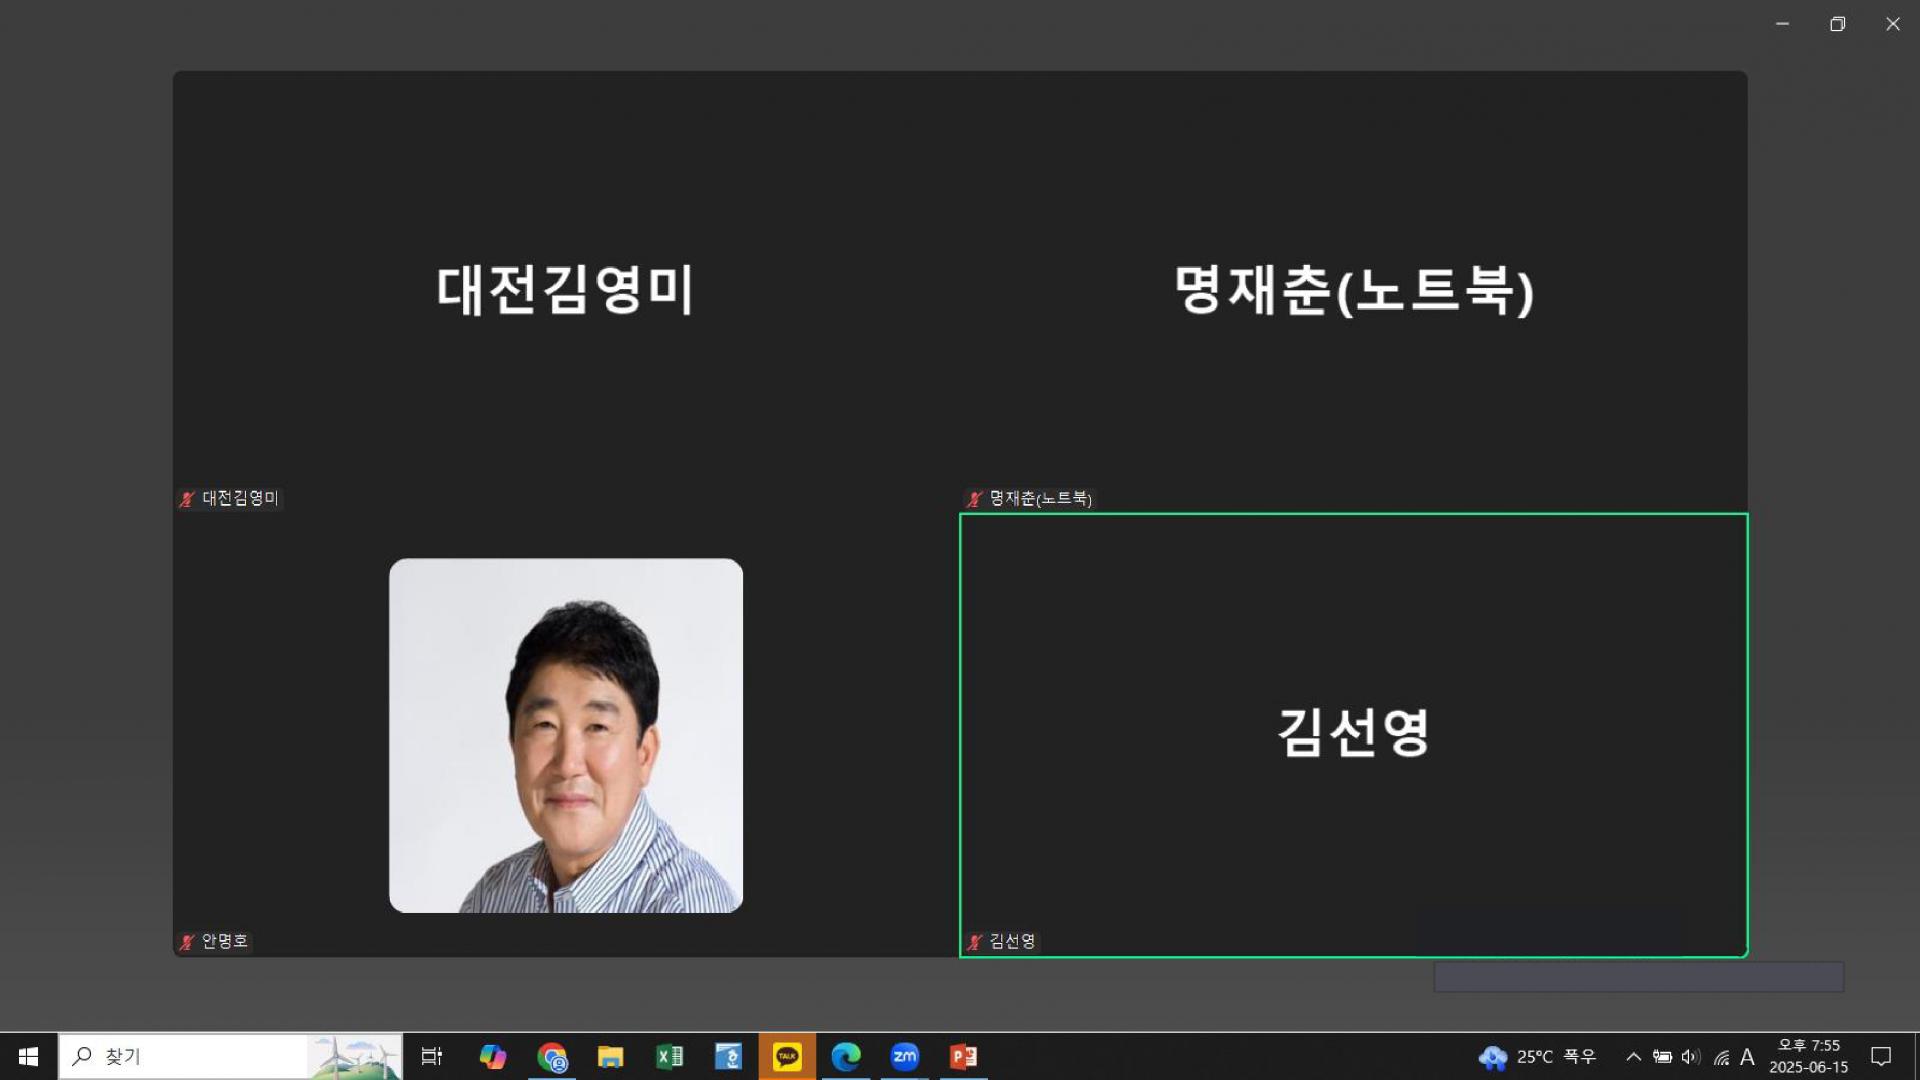Viewport: 1920px width, 1080px height.
Task: Open the Copilot taskbar icon
Action: coord(492,1056)
